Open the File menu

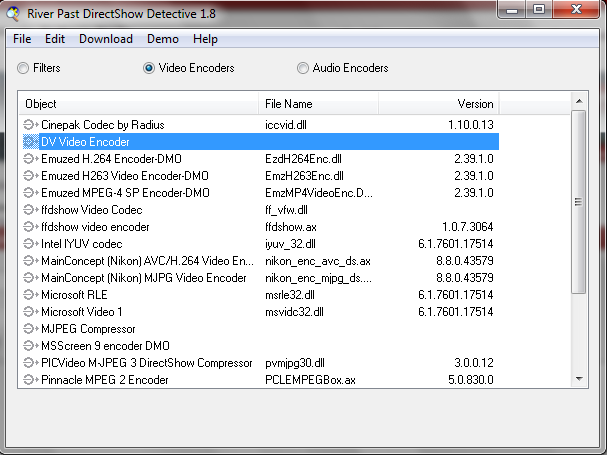click(22, 39)
